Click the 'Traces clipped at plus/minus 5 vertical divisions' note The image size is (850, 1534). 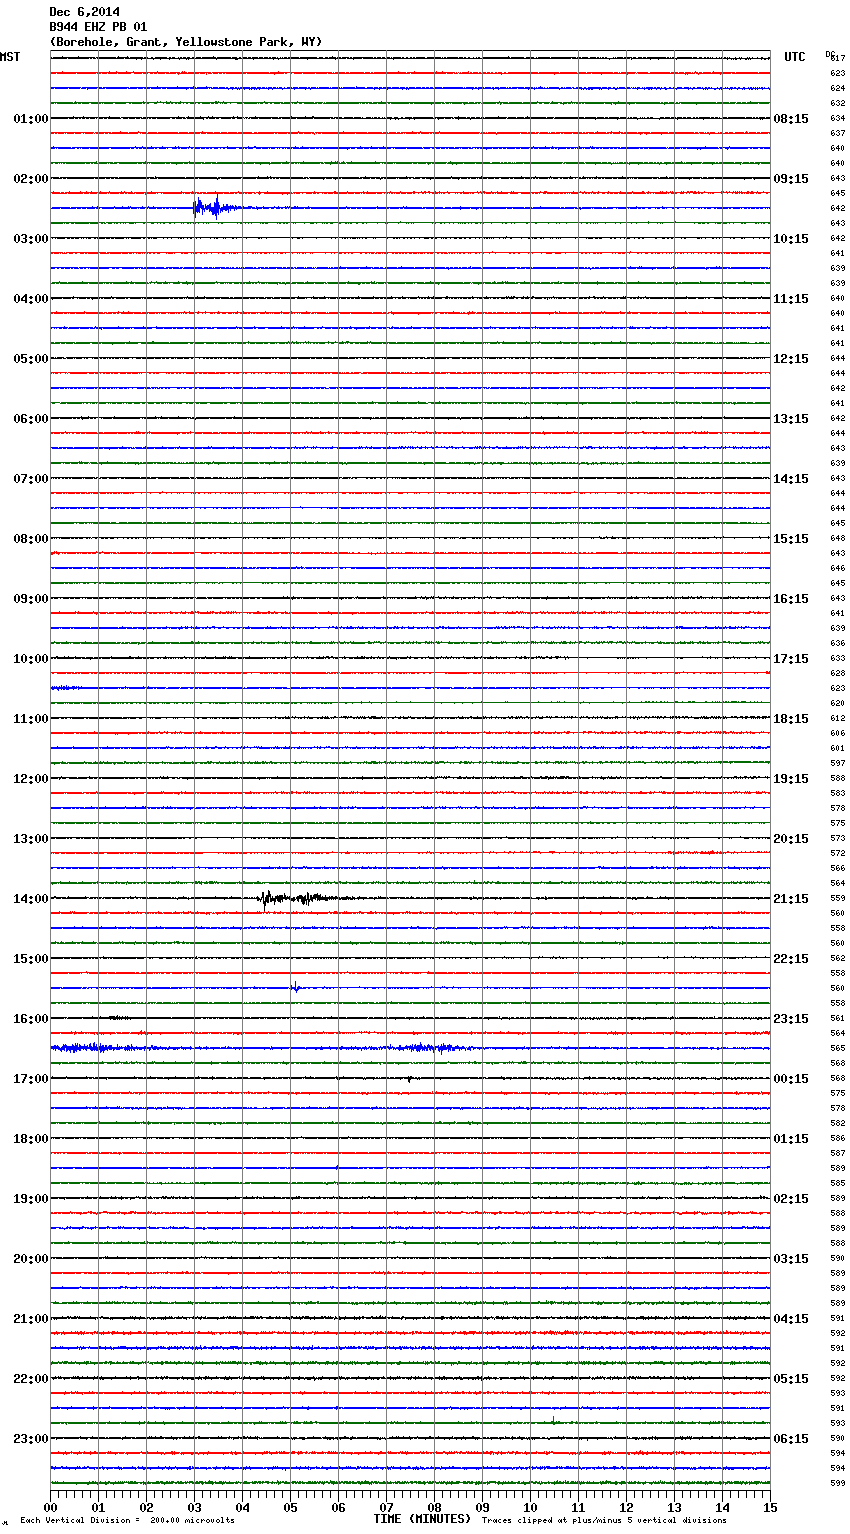click(x=604, y=1520)
